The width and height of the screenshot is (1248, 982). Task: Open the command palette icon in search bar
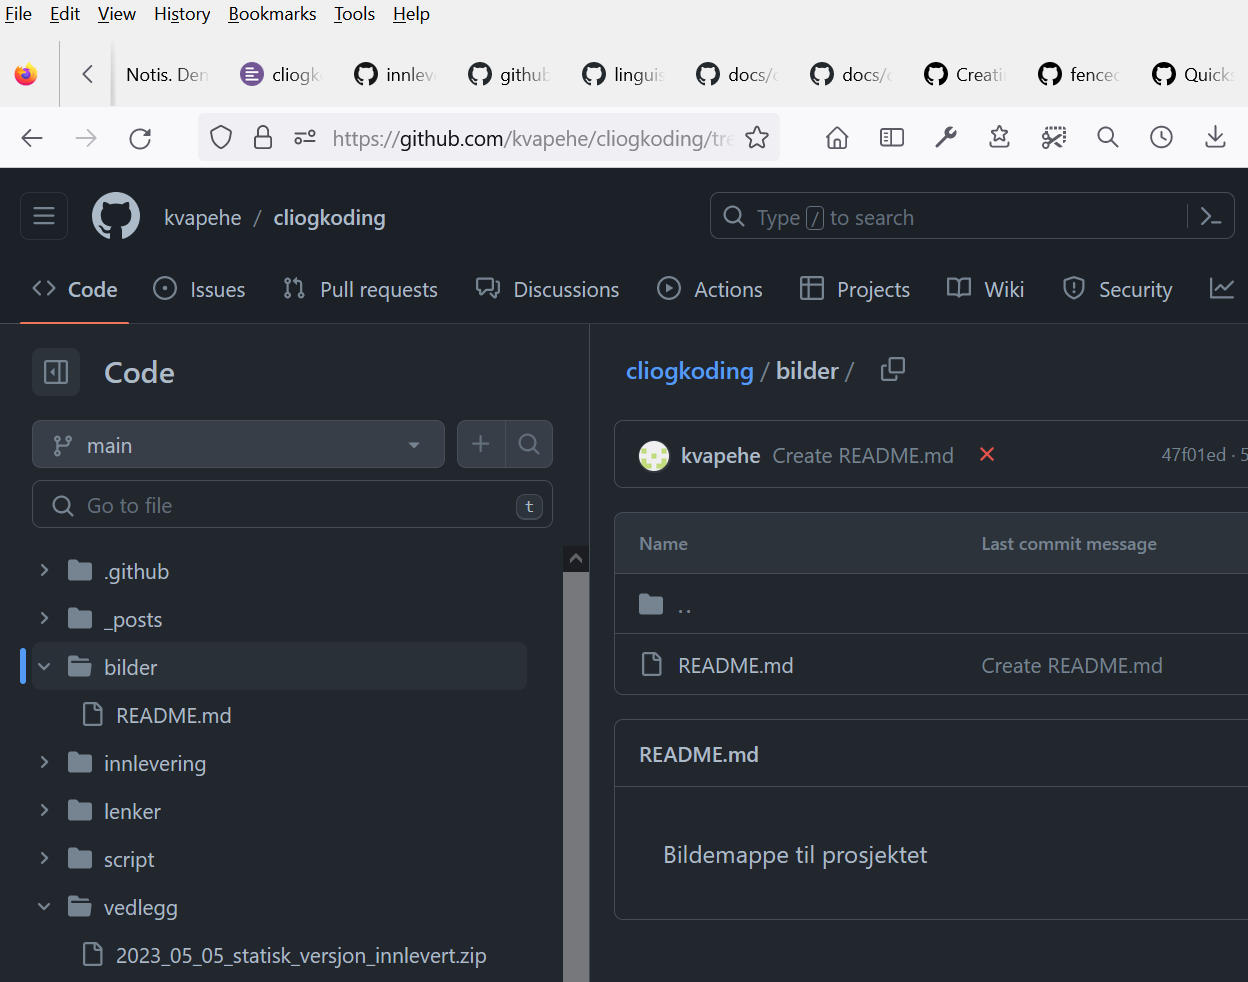coord(1210,216)
